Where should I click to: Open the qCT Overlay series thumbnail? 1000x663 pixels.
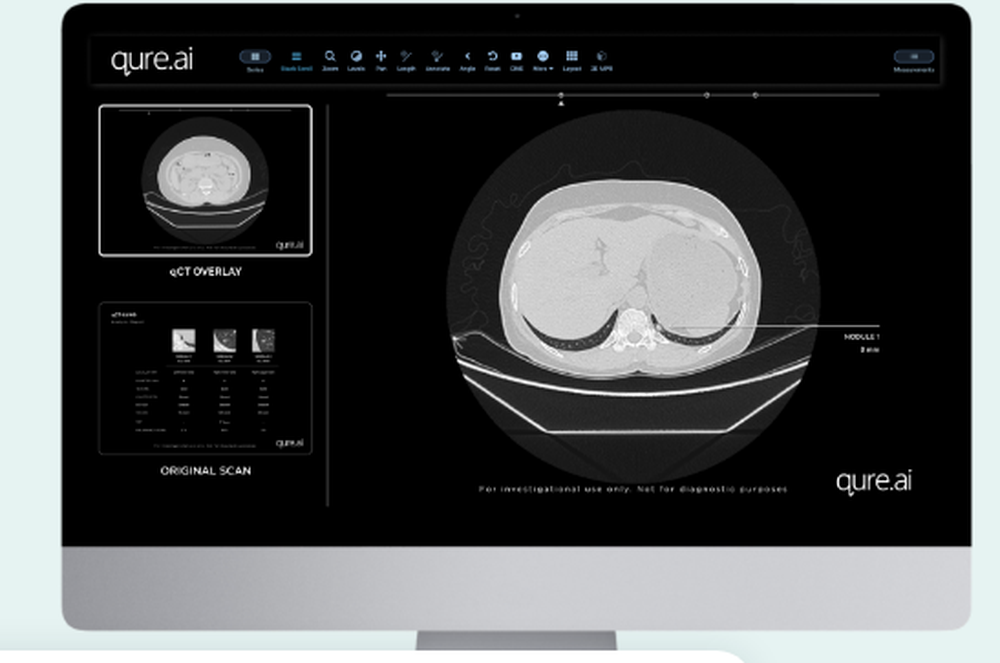[205, 181]
